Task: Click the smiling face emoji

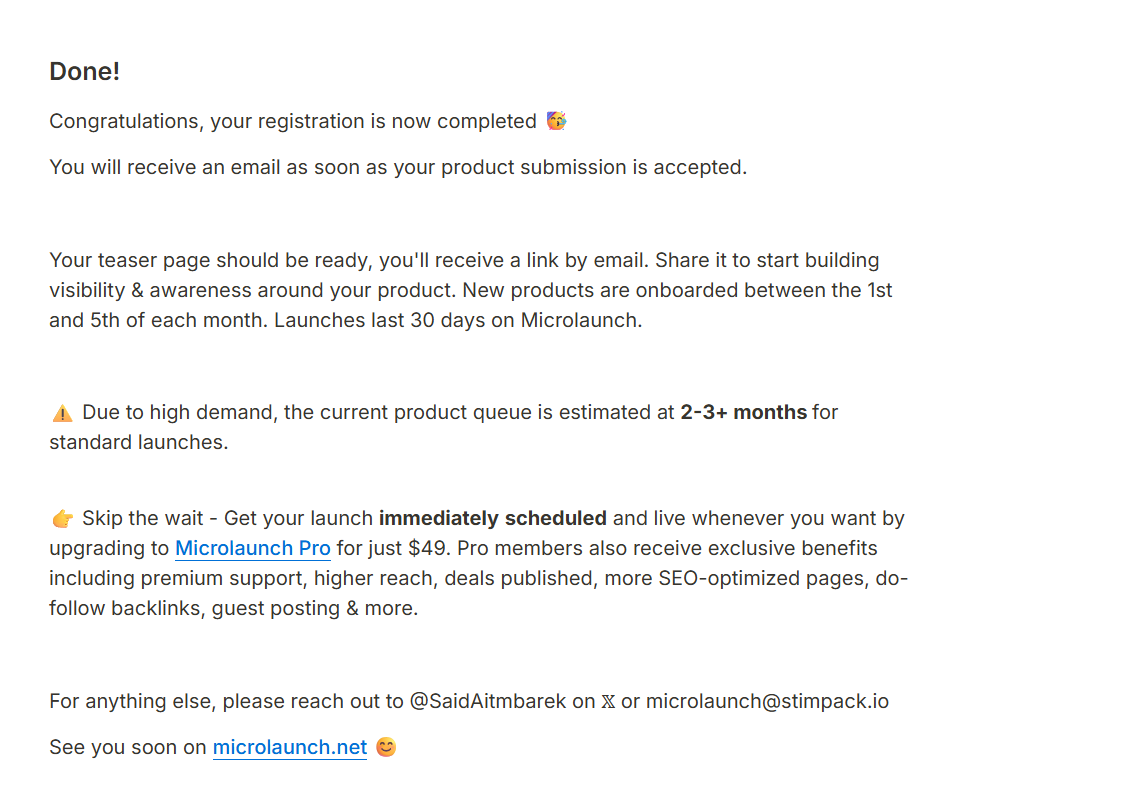Action: [x=386, y=747]
